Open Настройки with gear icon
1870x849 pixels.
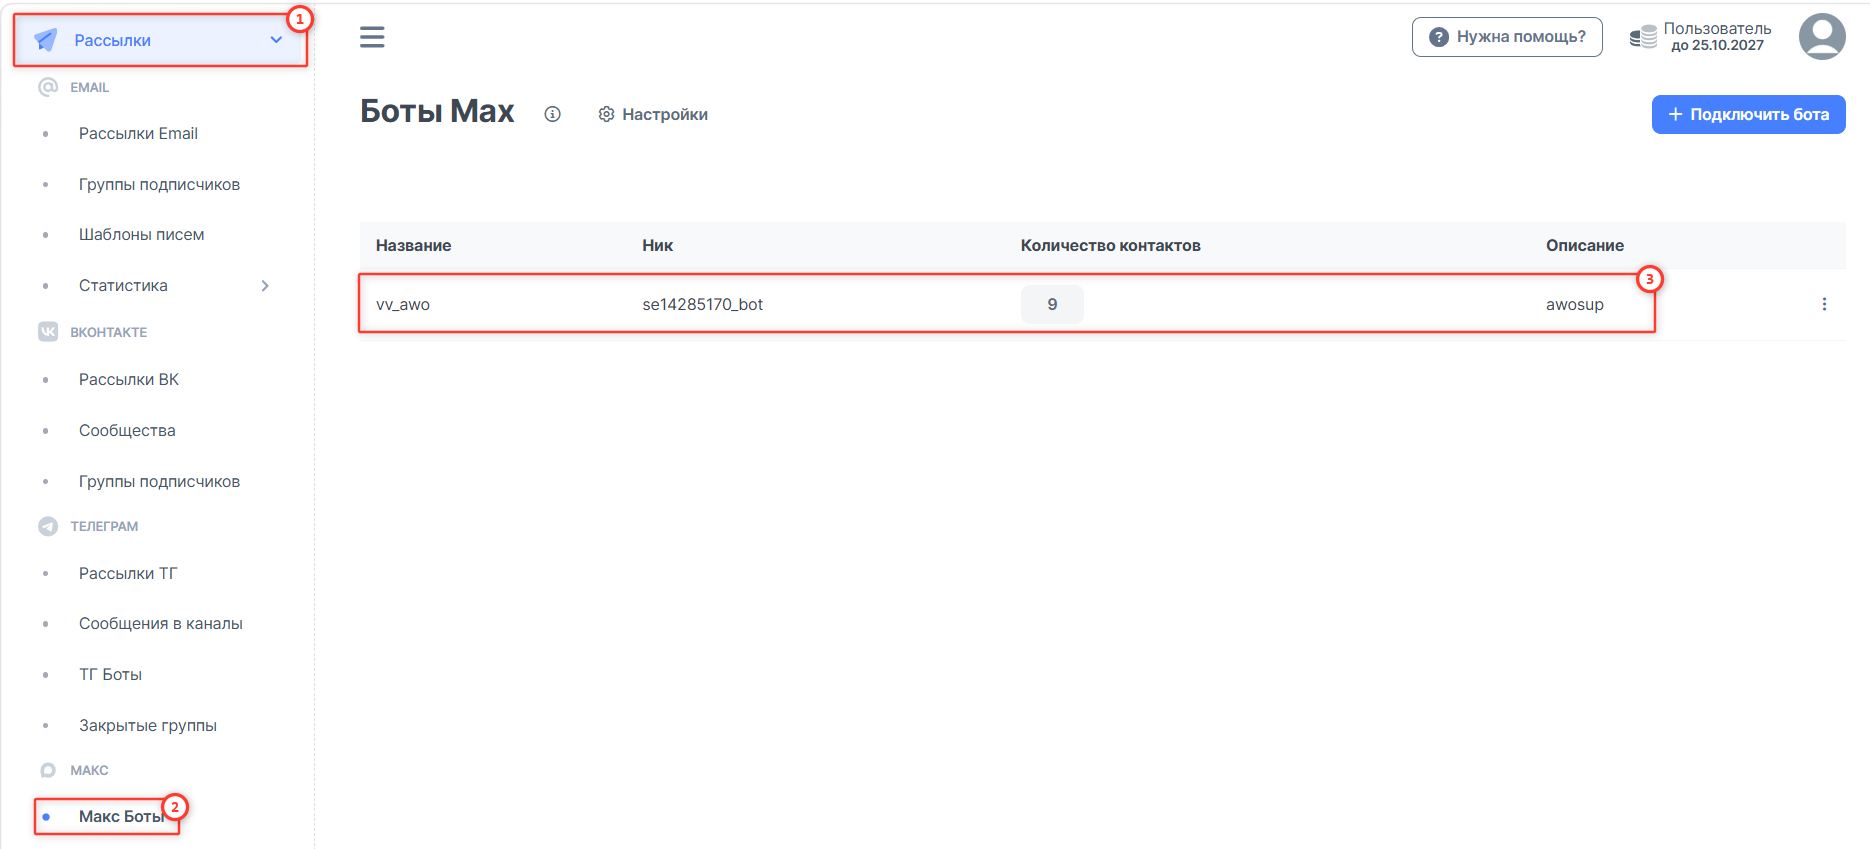(653, 114)
